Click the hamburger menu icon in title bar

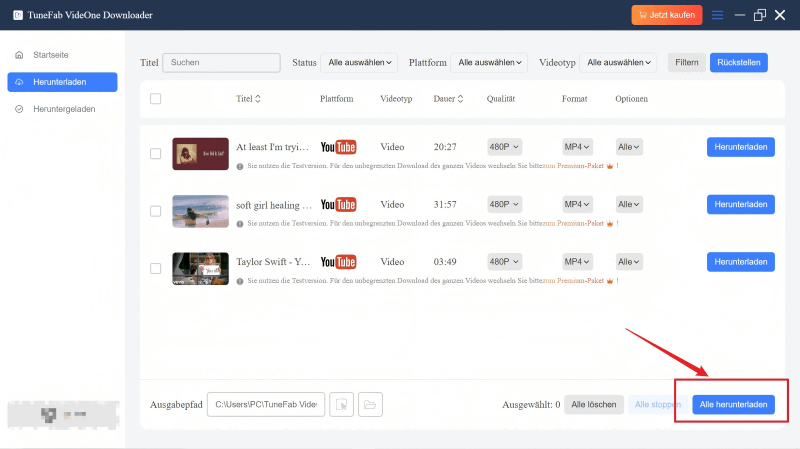(717, 15)
